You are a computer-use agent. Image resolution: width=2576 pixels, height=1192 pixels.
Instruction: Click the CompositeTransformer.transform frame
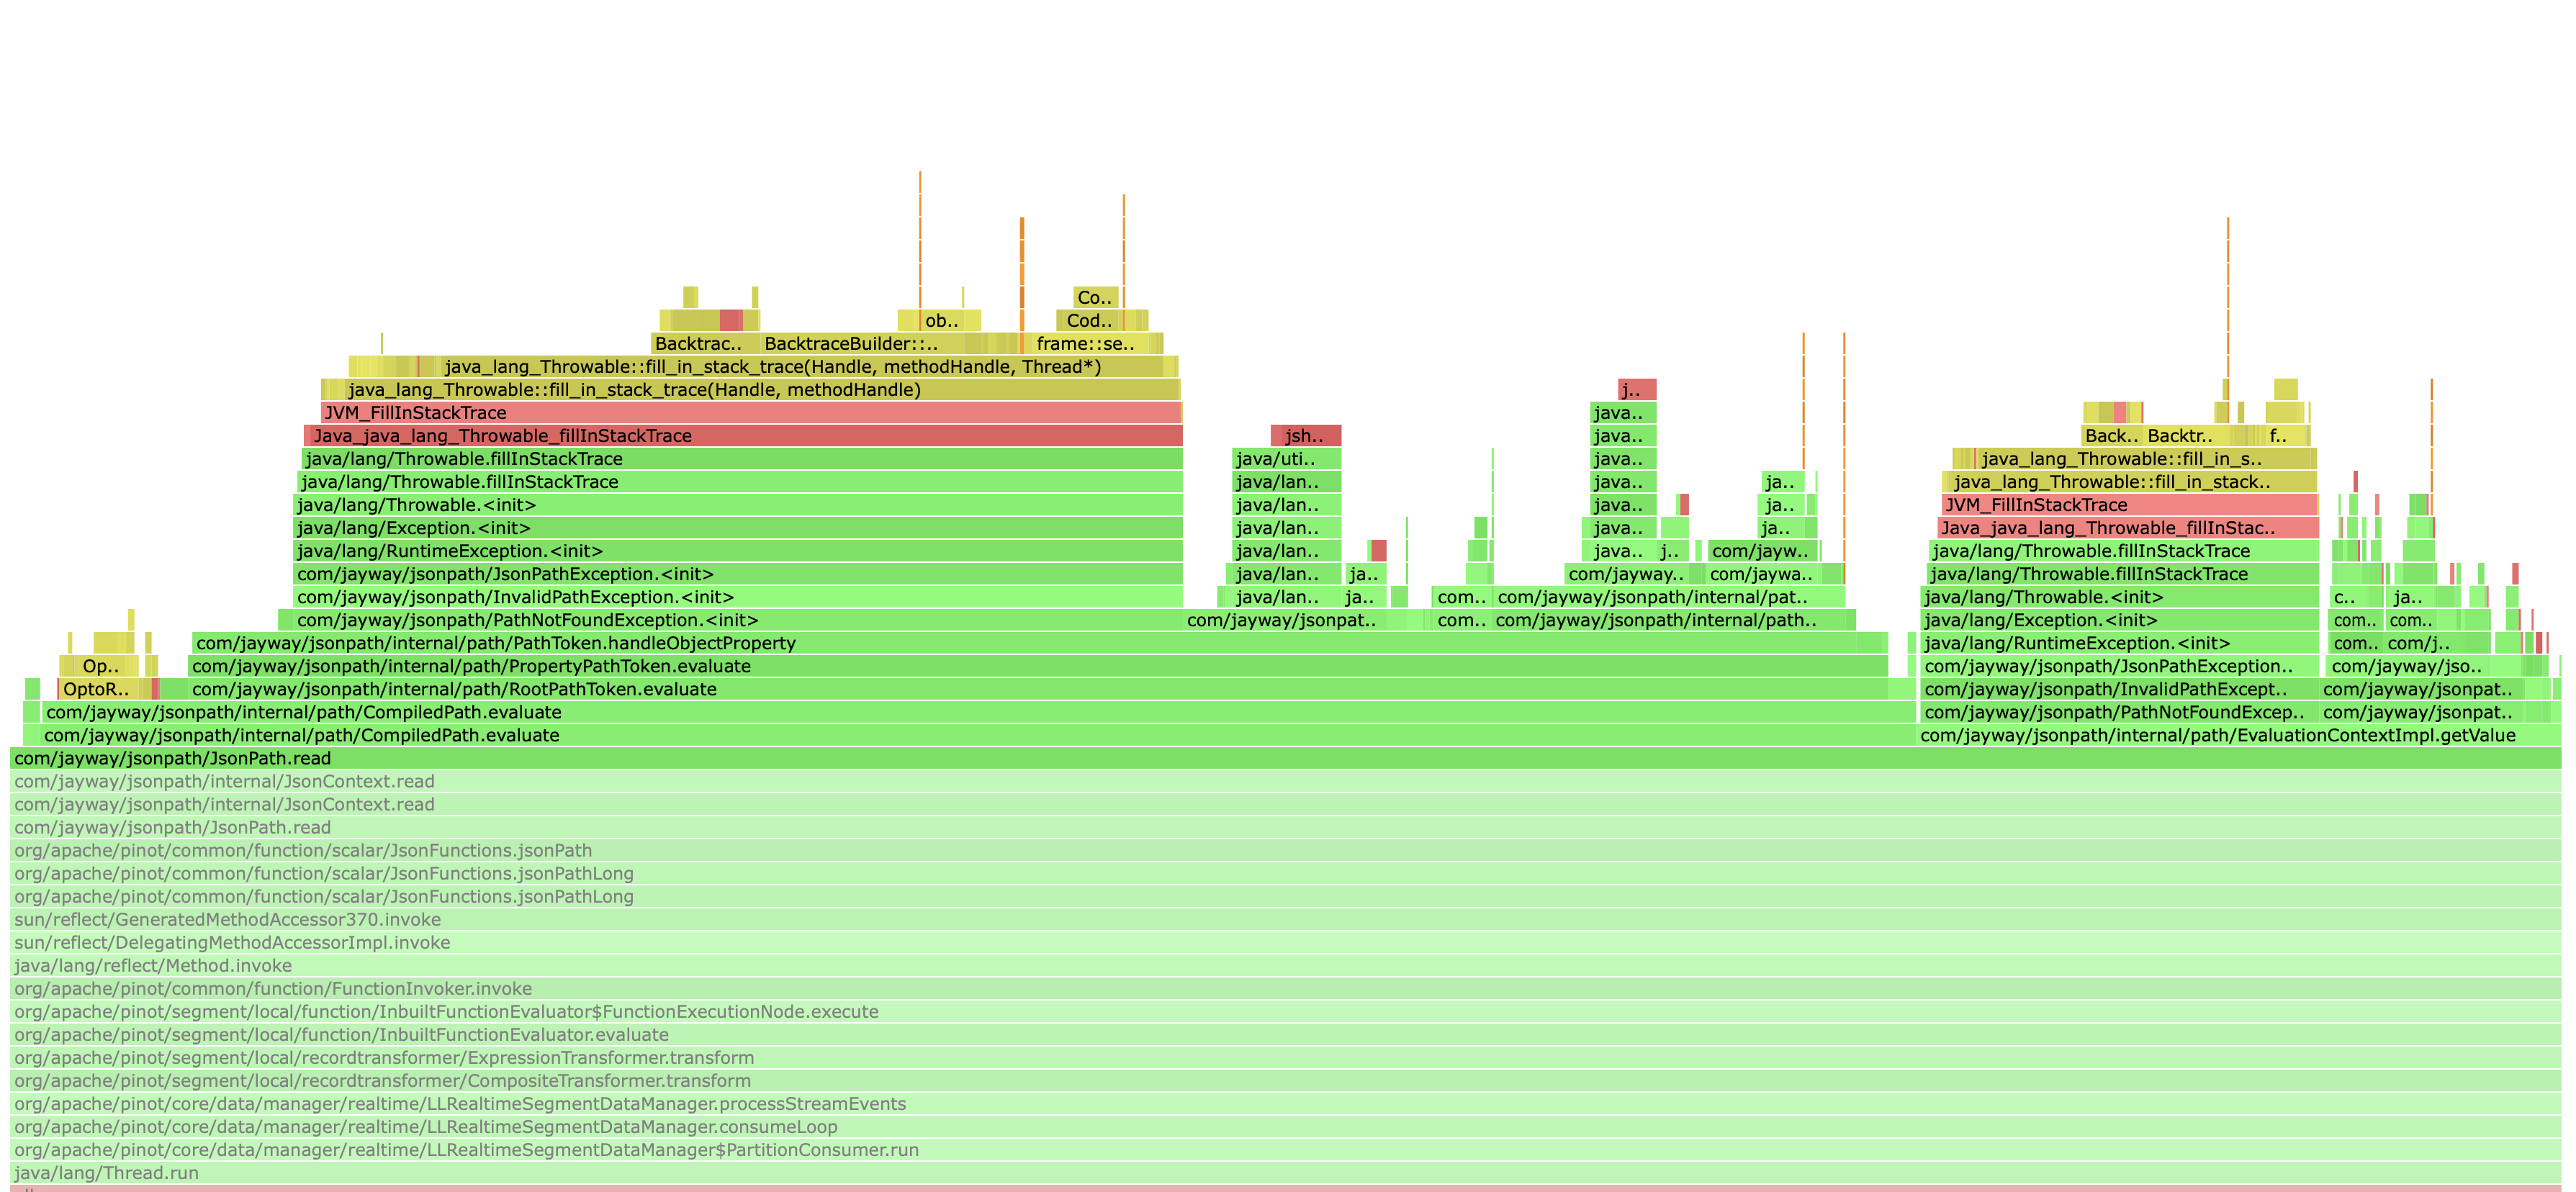(x=1285, y=1081)
